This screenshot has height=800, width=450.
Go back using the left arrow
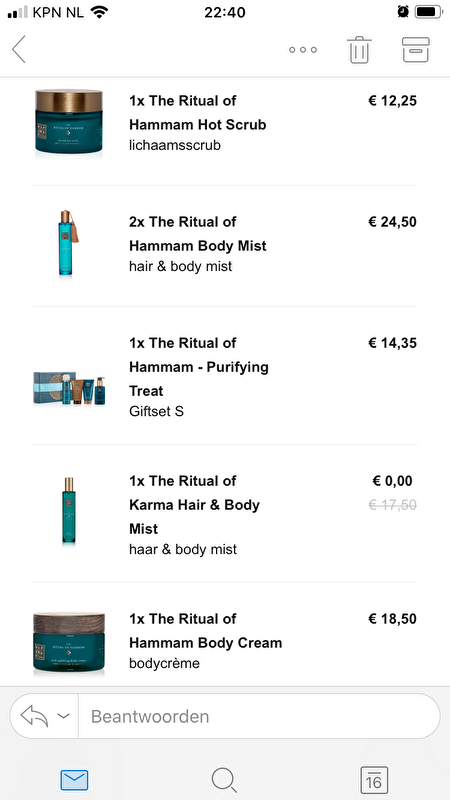(19, 50)
